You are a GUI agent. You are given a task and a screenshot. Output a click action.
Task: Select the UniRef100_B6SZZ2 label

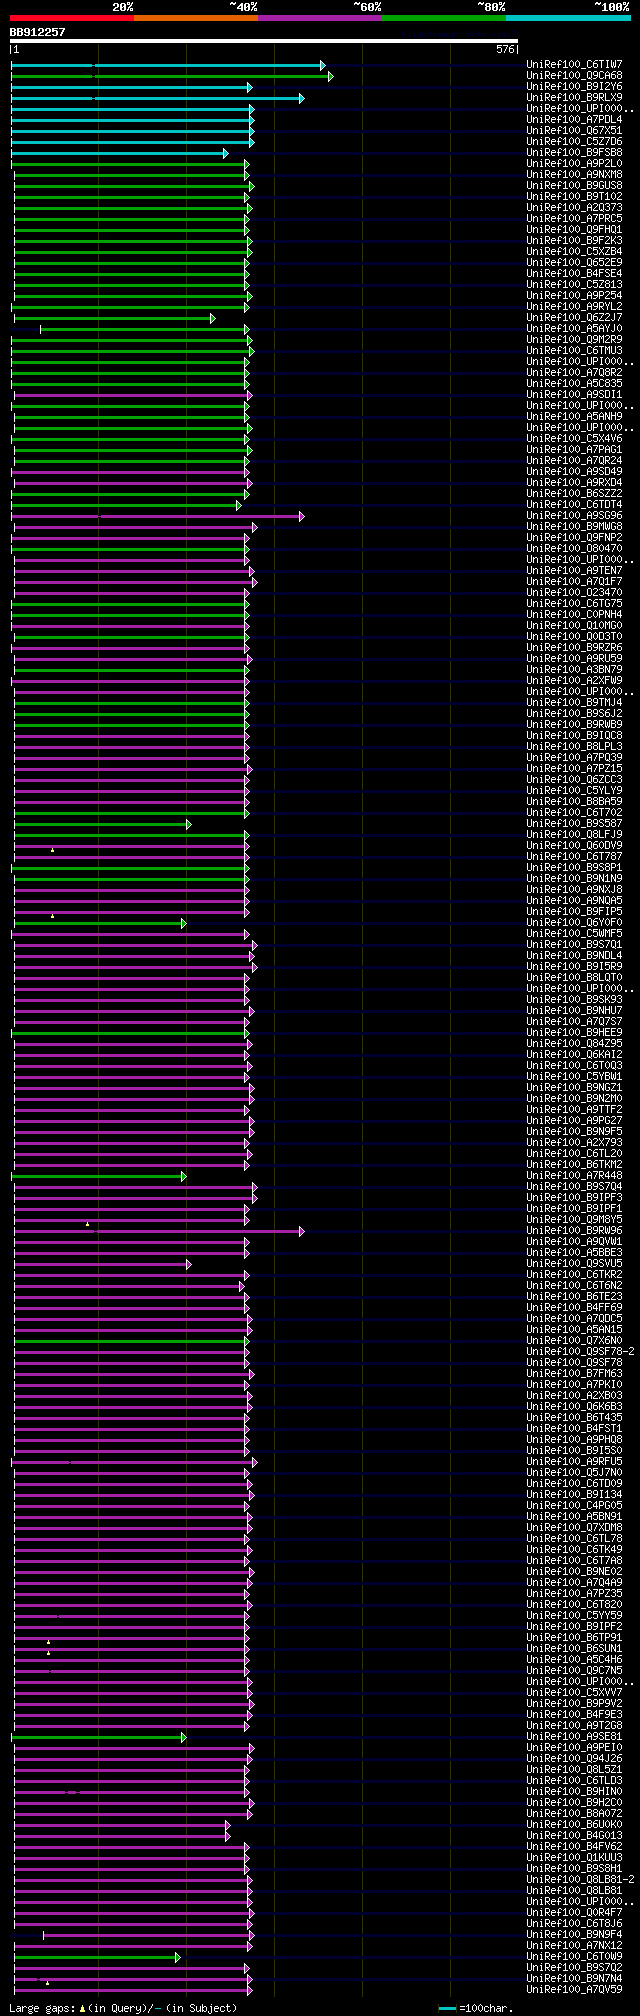[x=574, y=494]
